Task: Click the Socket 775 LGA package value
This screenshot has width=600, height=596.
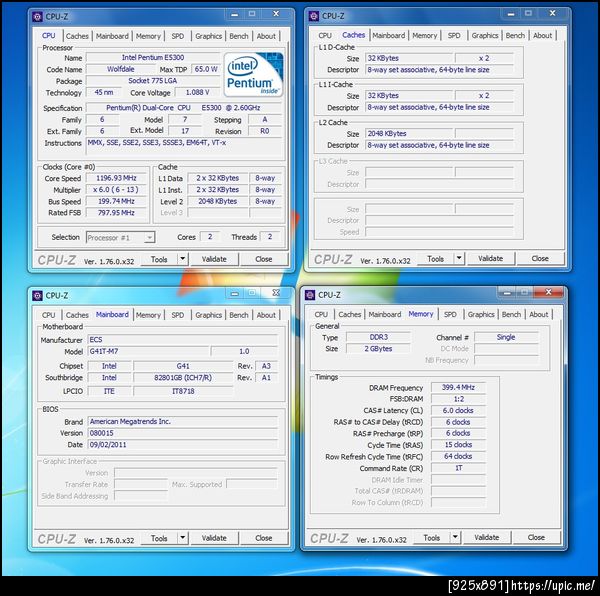Action: point(153,81)
